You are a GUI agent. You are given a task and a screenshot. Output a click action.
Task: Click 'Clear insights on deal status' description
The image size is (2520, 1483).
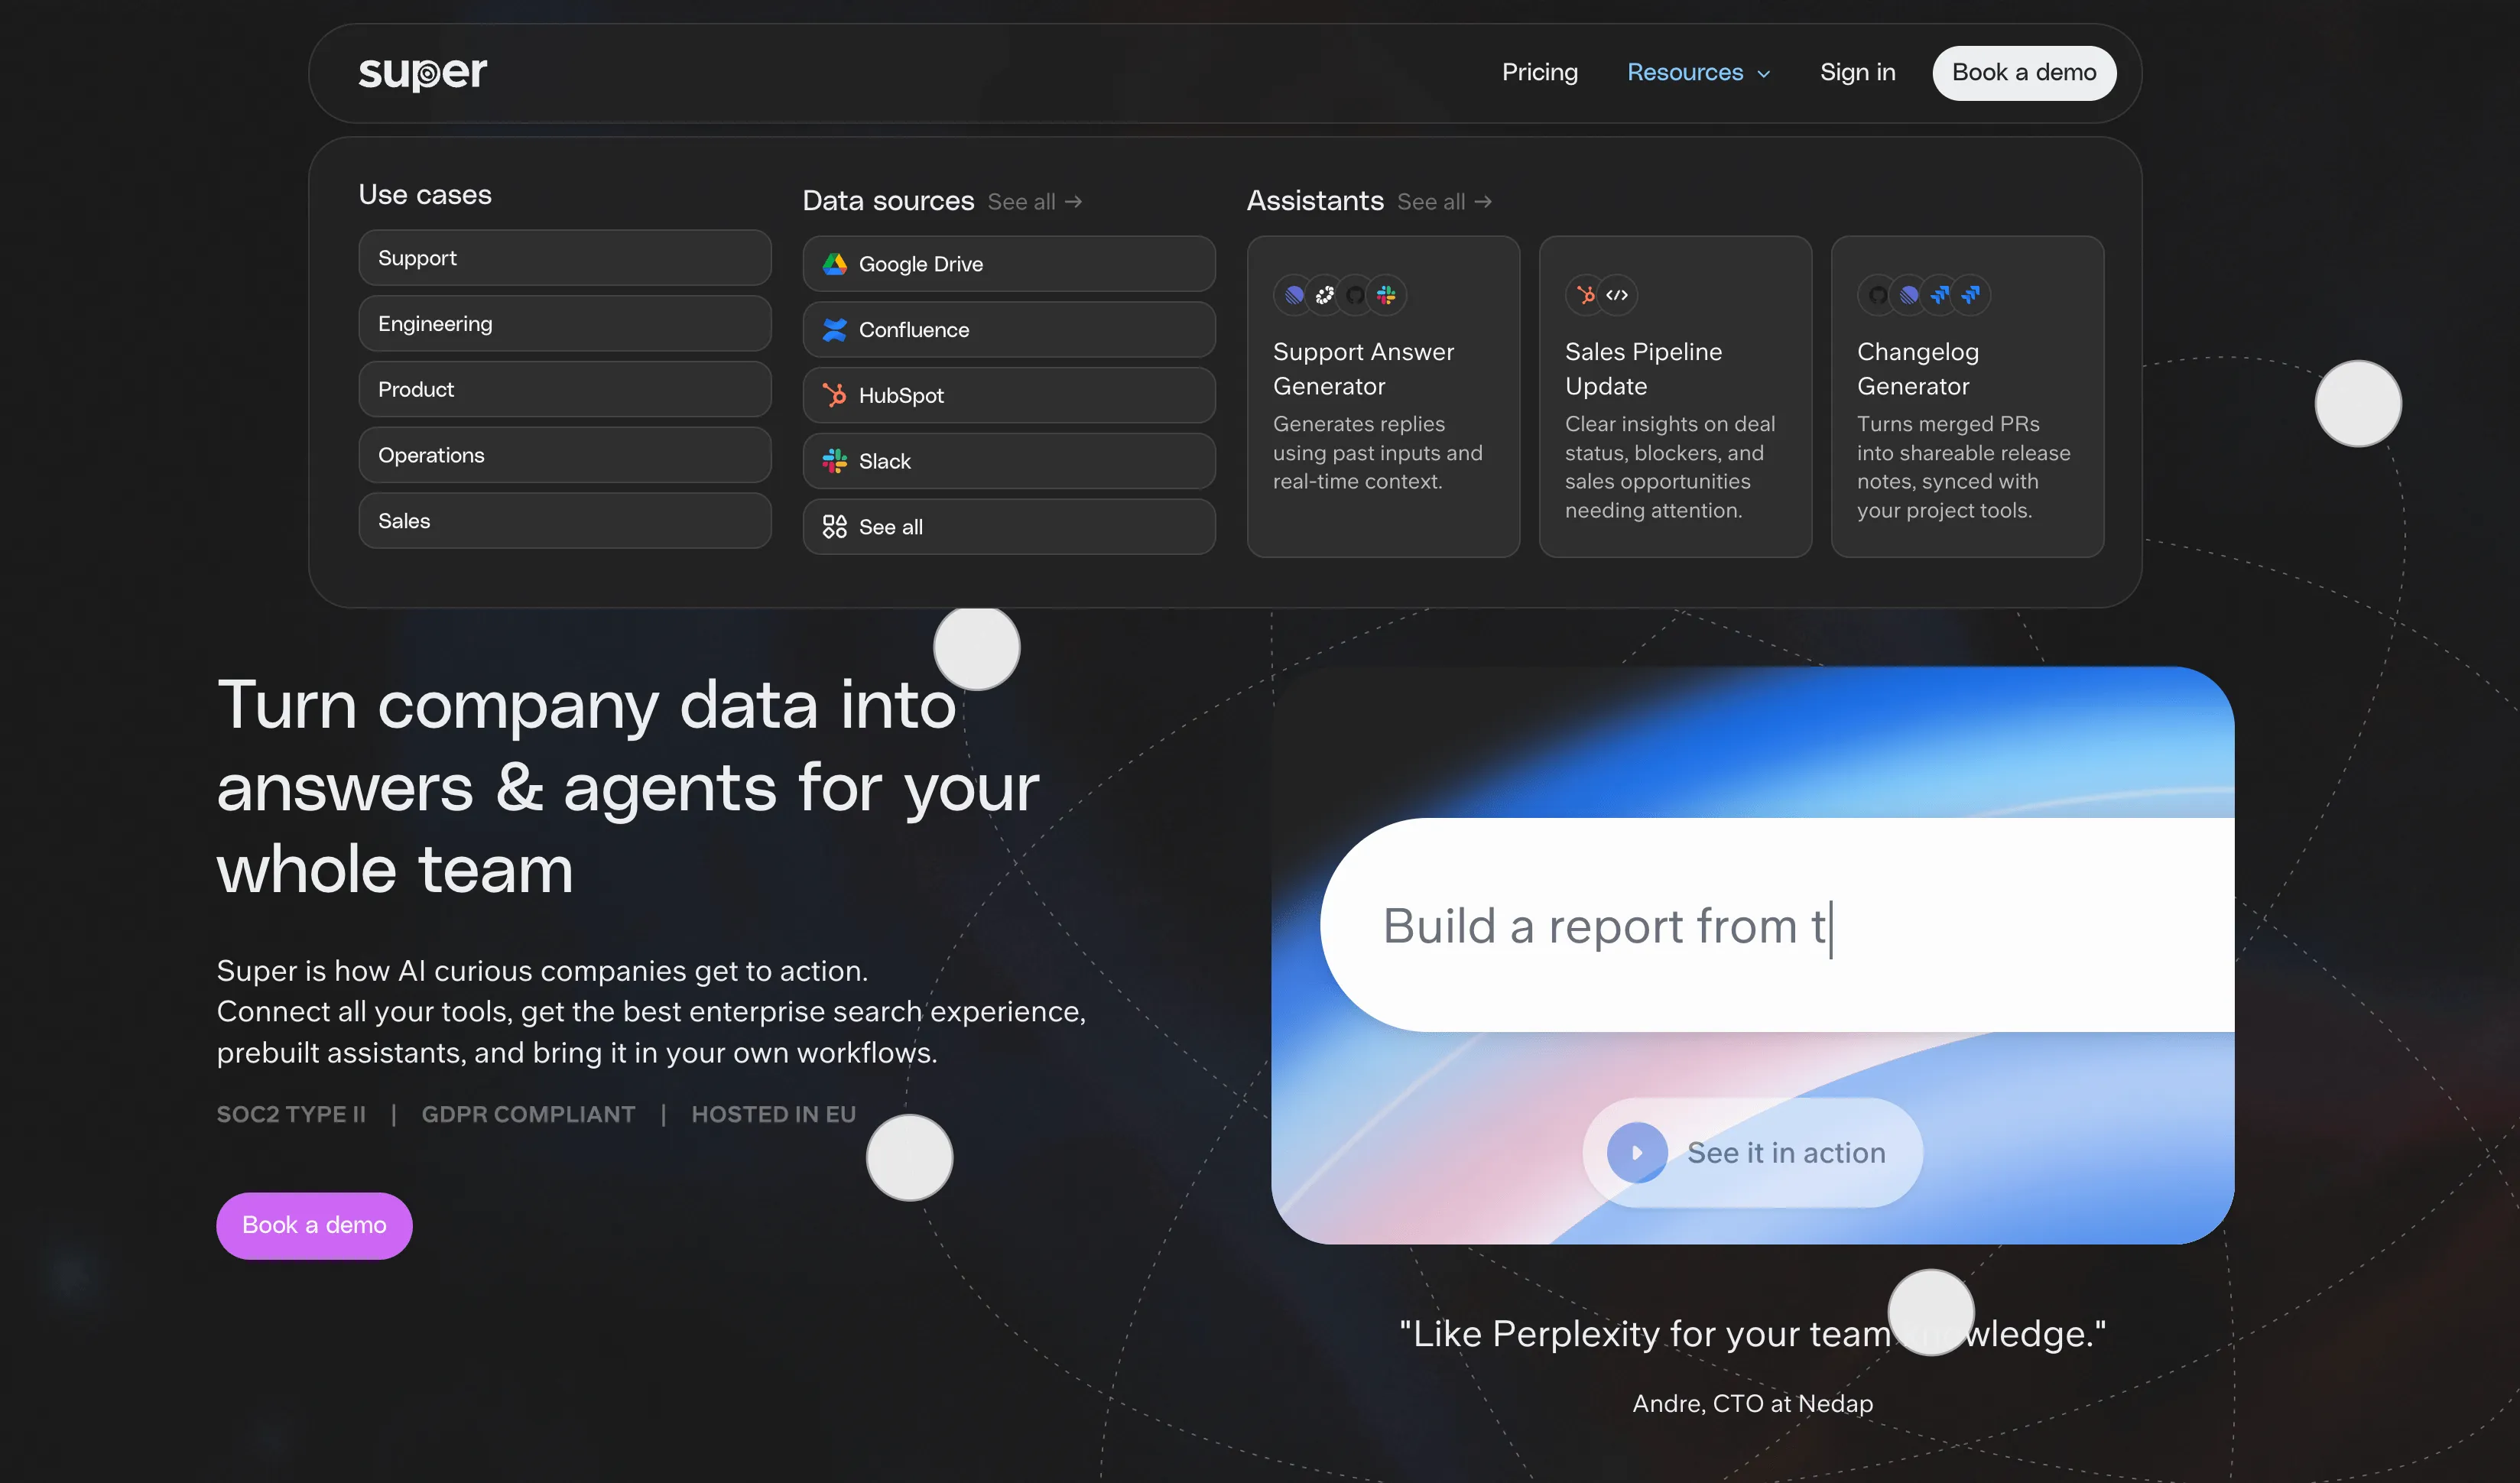point(1670,467)
